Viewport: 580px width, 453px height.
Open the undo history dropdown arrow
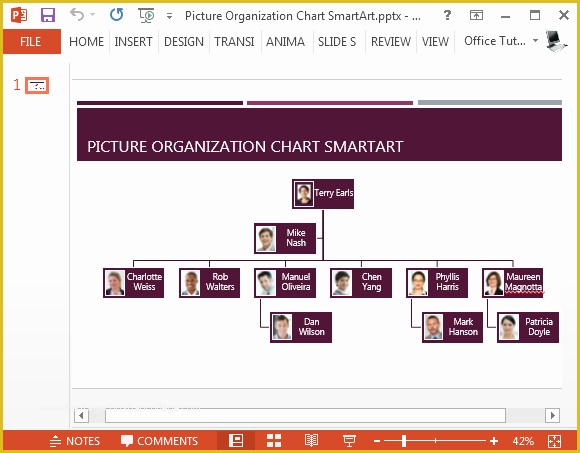[x=92, y=15]
